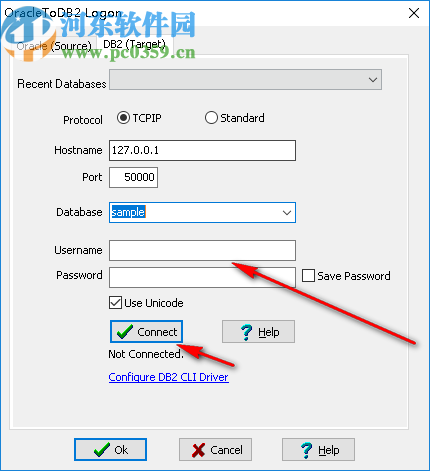Close the OracleToDB2 Logon dialog
The width and height of the screenshot is (430, 471).
(x=414, y=13)
